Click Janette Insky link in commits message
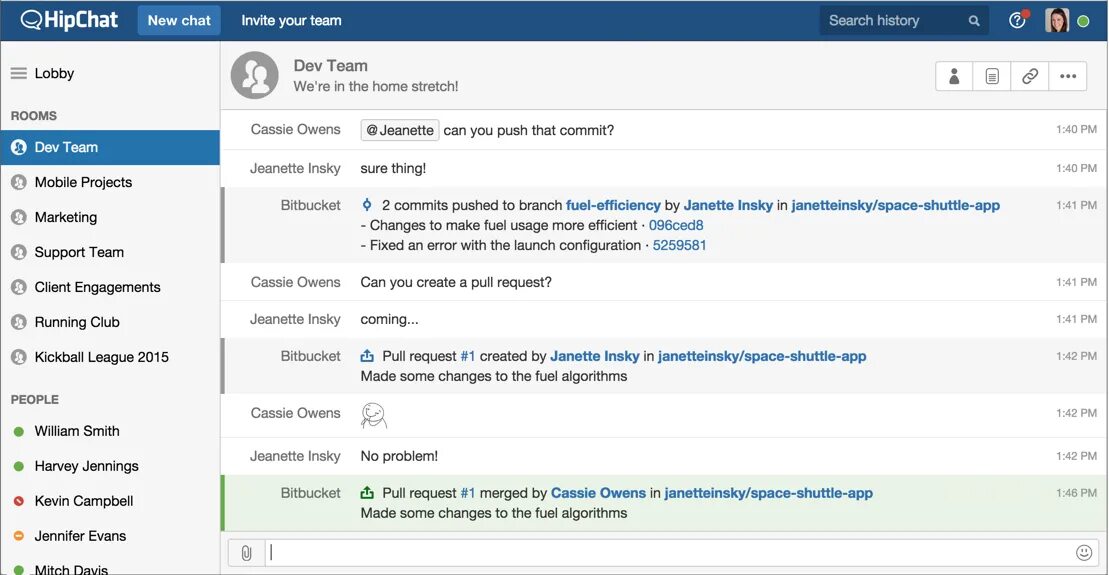Screen dimensions: 1109x575 (728, 205)
